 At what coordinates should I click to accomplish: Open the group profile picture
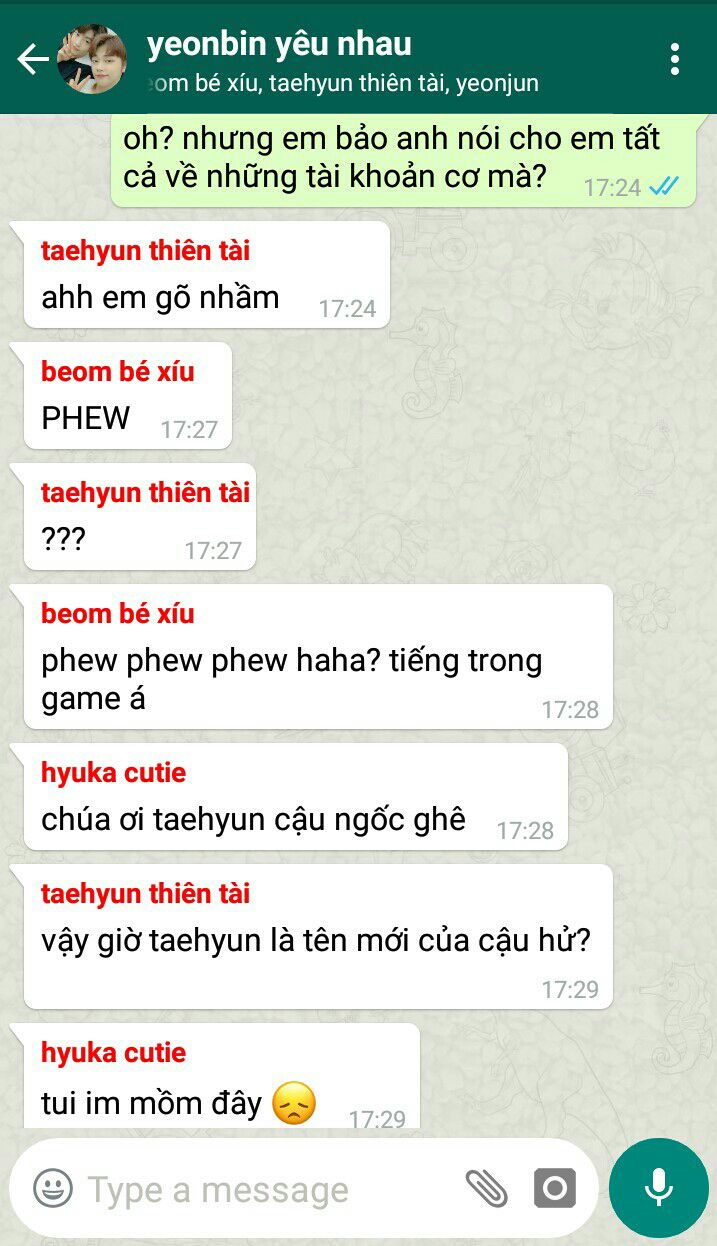[x=91, y=60]
